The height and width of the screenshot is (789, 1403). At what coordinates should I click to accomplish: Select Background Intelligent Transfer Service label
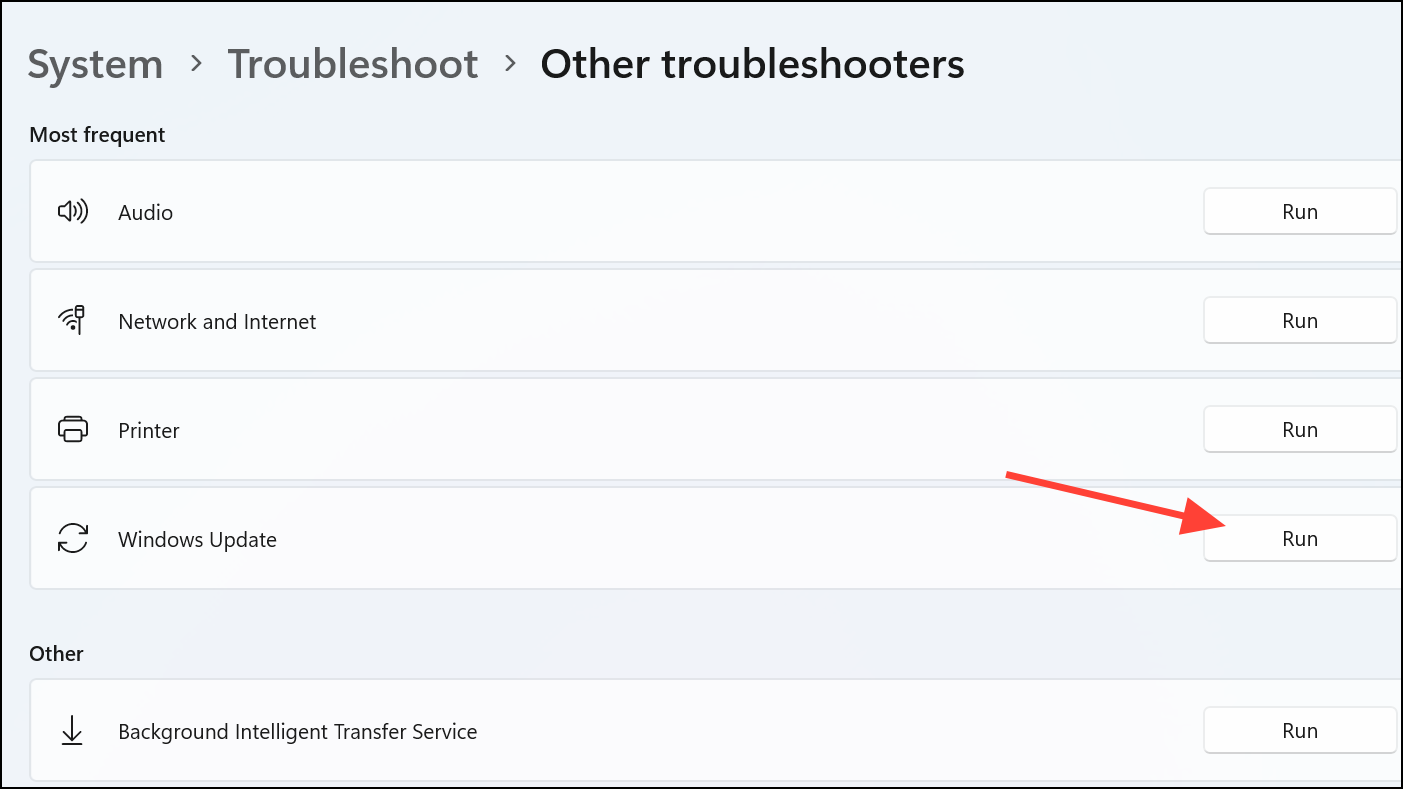(297, 731)
